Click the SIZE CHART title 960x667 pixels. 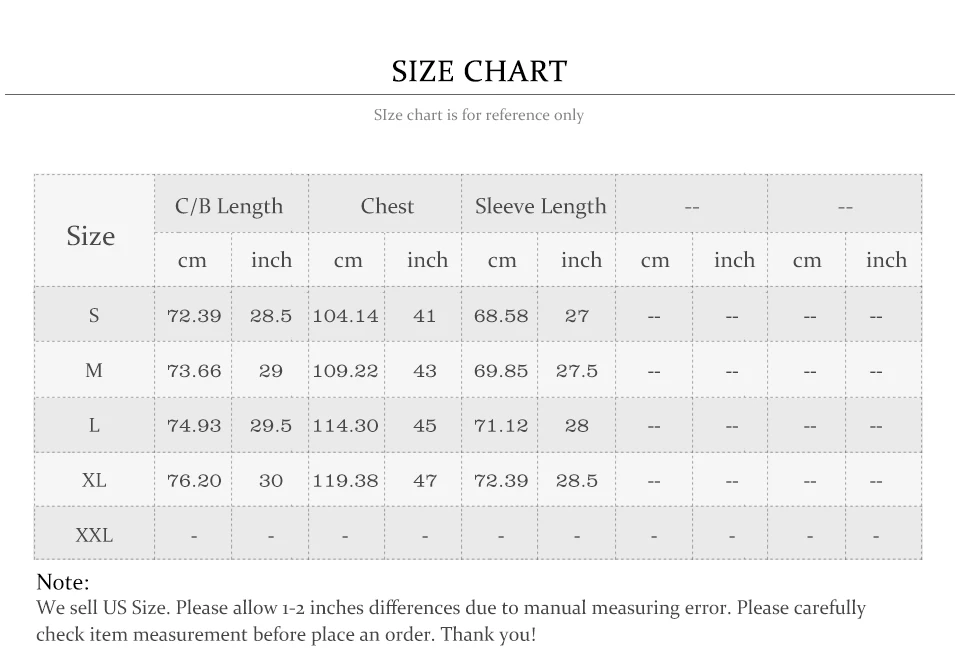(479, 72)
